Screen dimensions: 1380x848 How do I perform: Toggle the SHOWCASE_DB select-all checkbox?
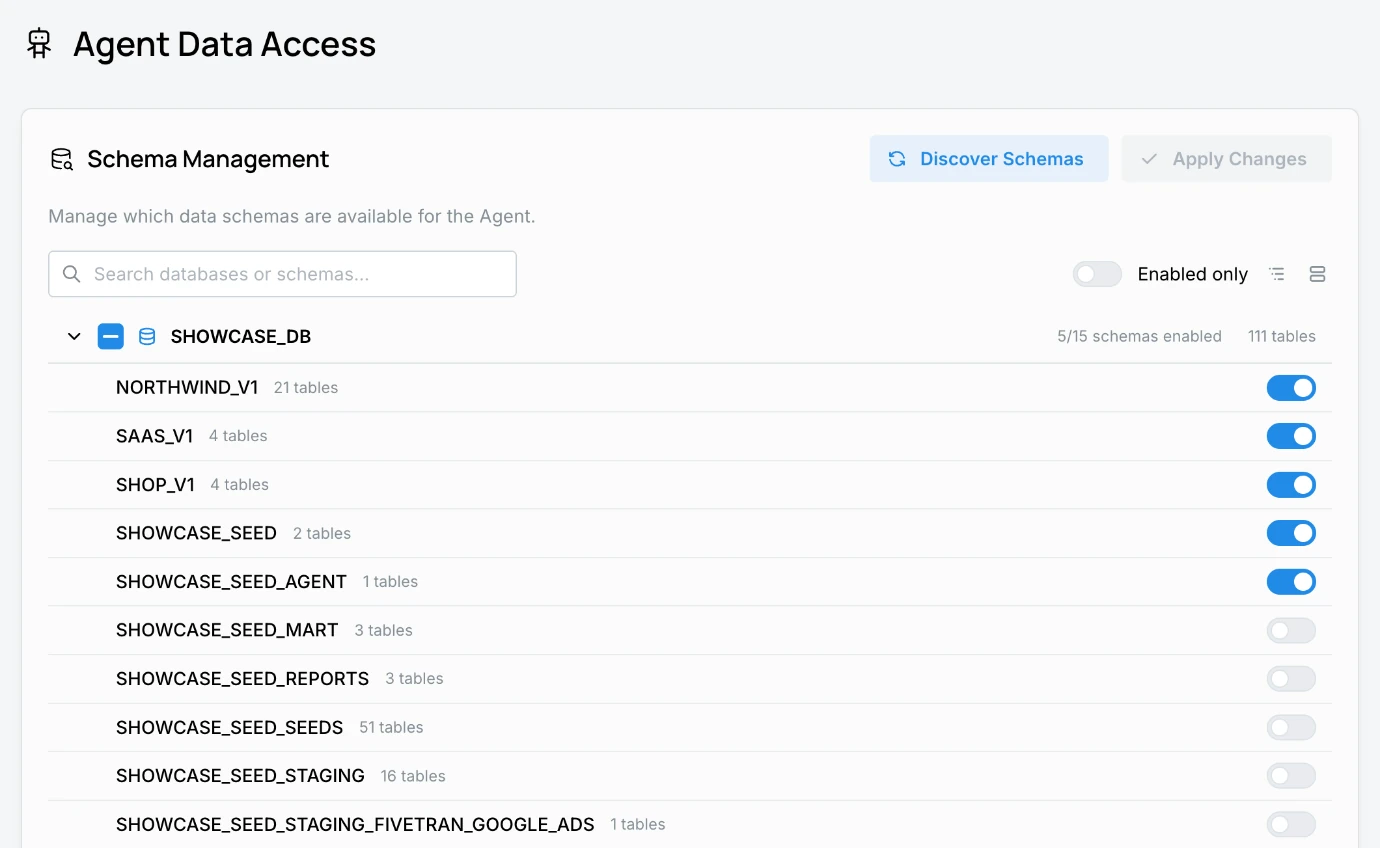coord(110,336)
